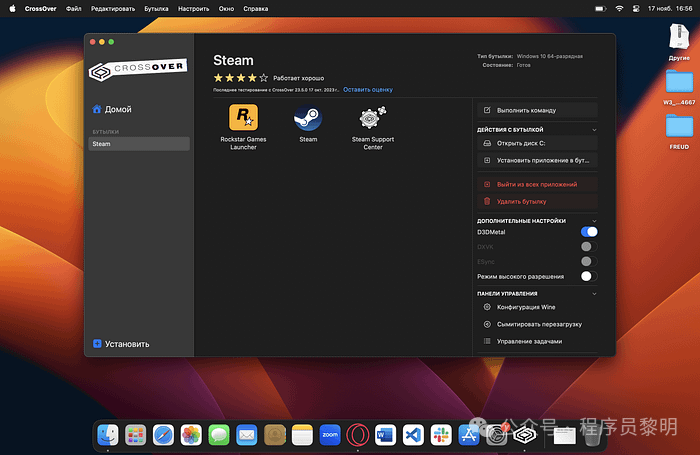Click Выйти из всех приложений
Image resolution: width=700 pixels, height=455 pixels.
(x=537, y=184)
